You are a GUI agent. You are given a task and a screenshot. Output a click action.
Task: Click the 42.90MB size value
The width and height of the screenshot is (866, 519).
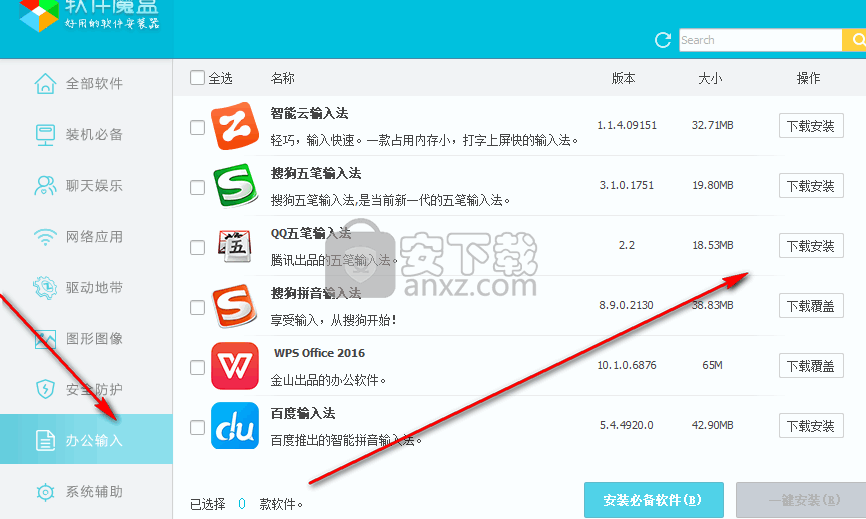(712, 425)
